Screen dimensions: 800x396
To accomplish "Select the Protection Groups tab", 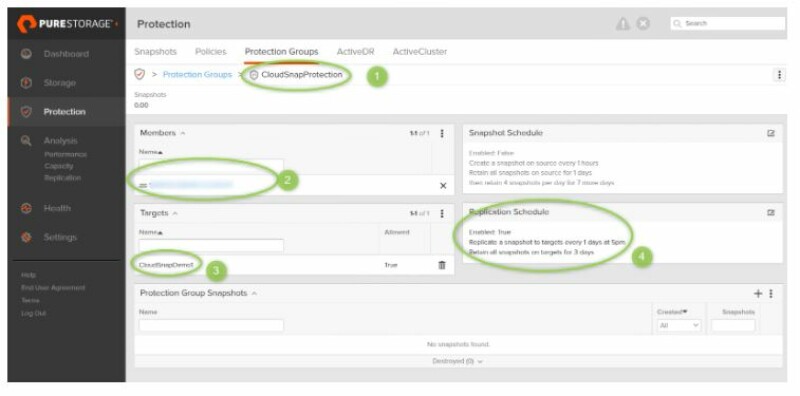I will click(282, 52).
